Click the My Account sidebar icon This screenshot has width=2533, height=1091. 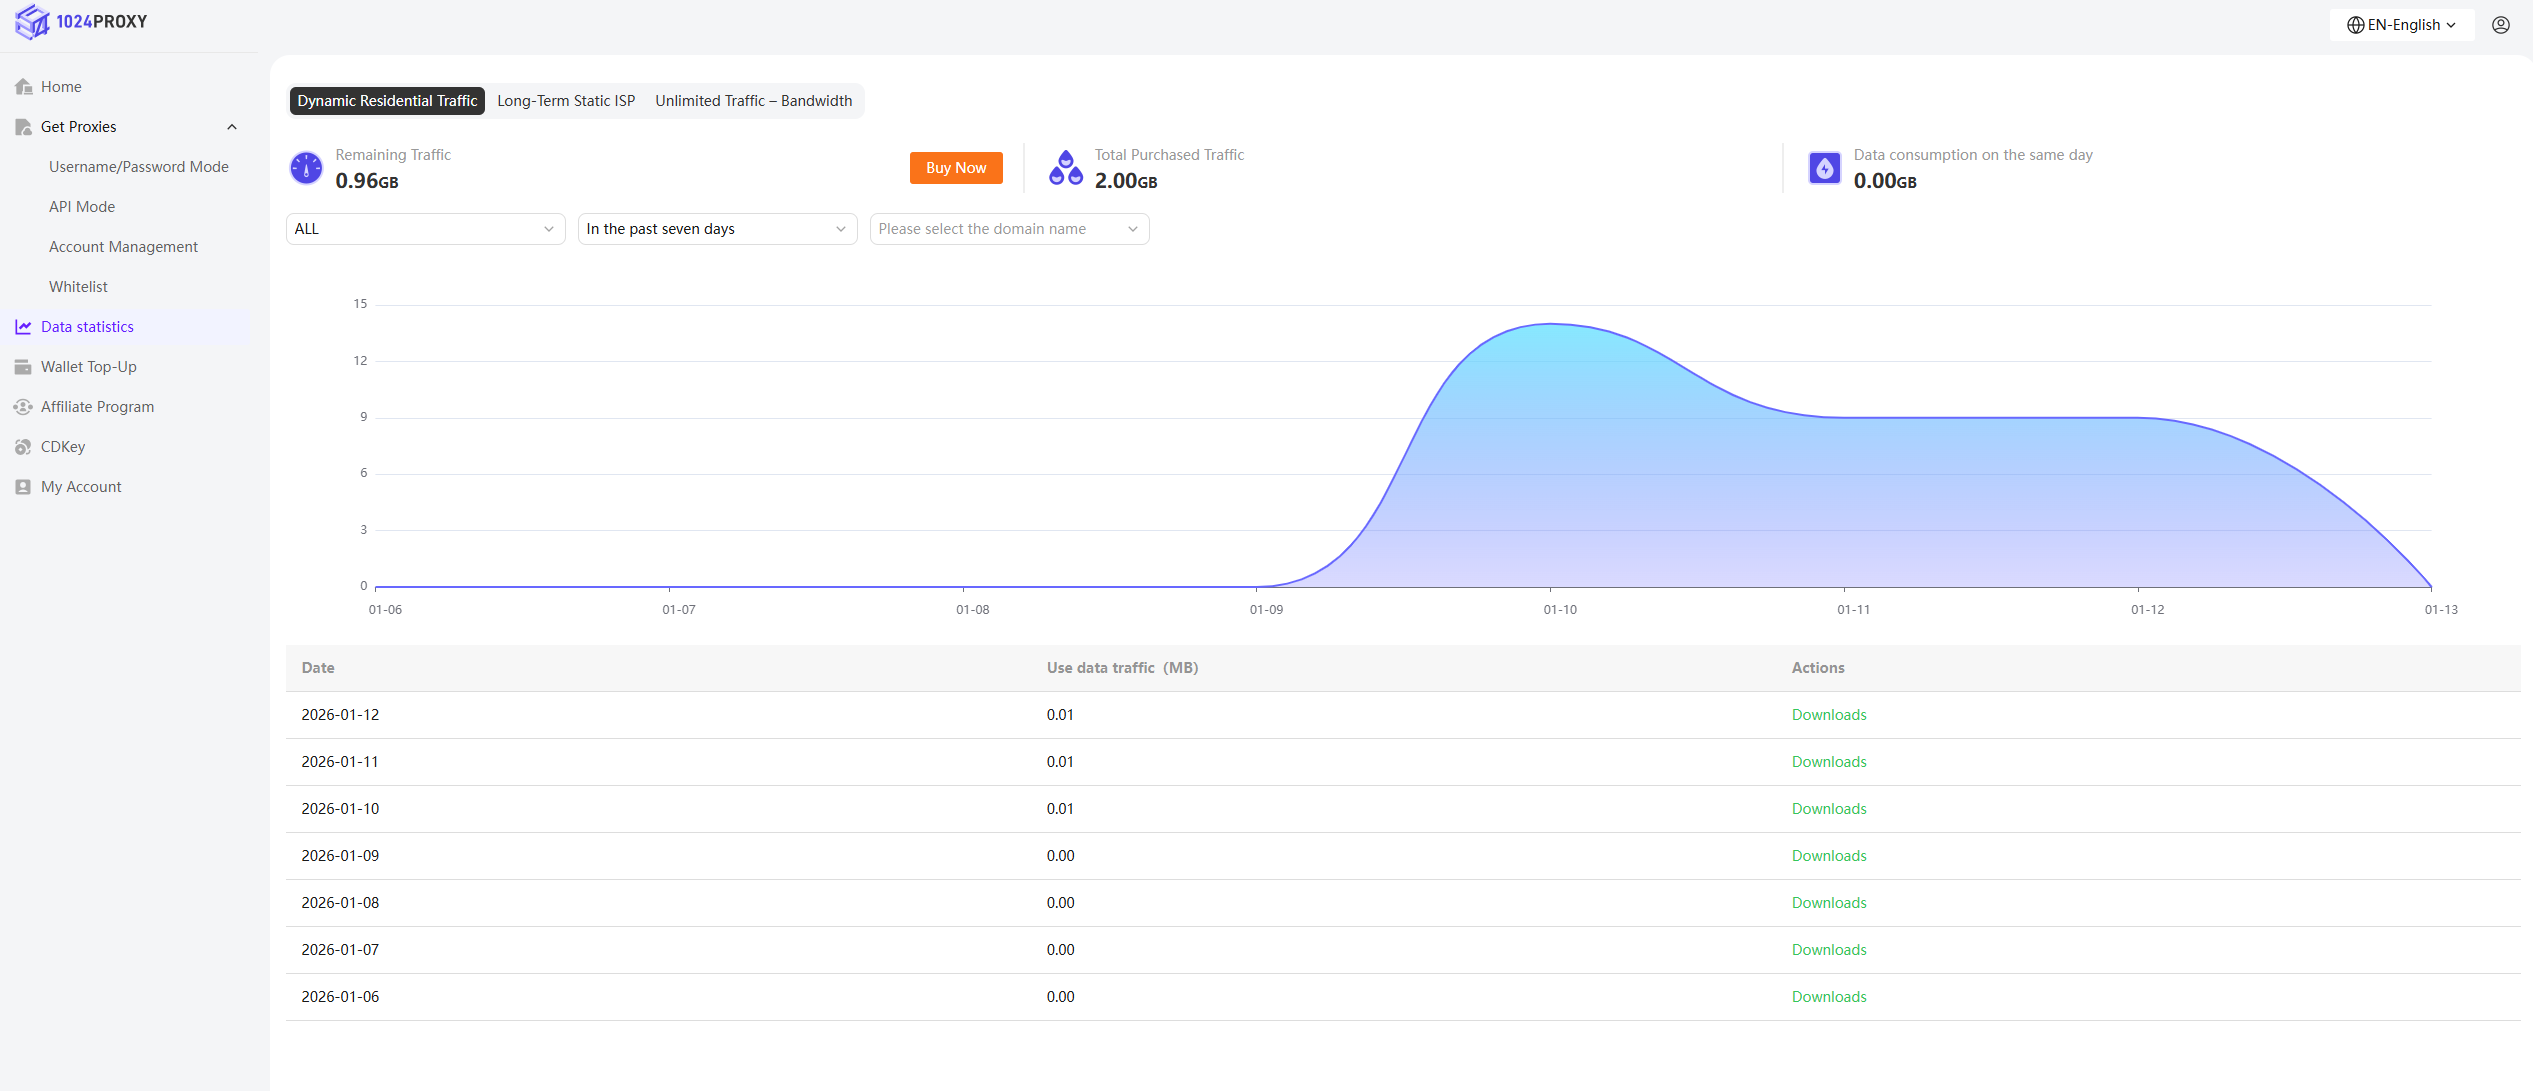[x=23, y=487]
